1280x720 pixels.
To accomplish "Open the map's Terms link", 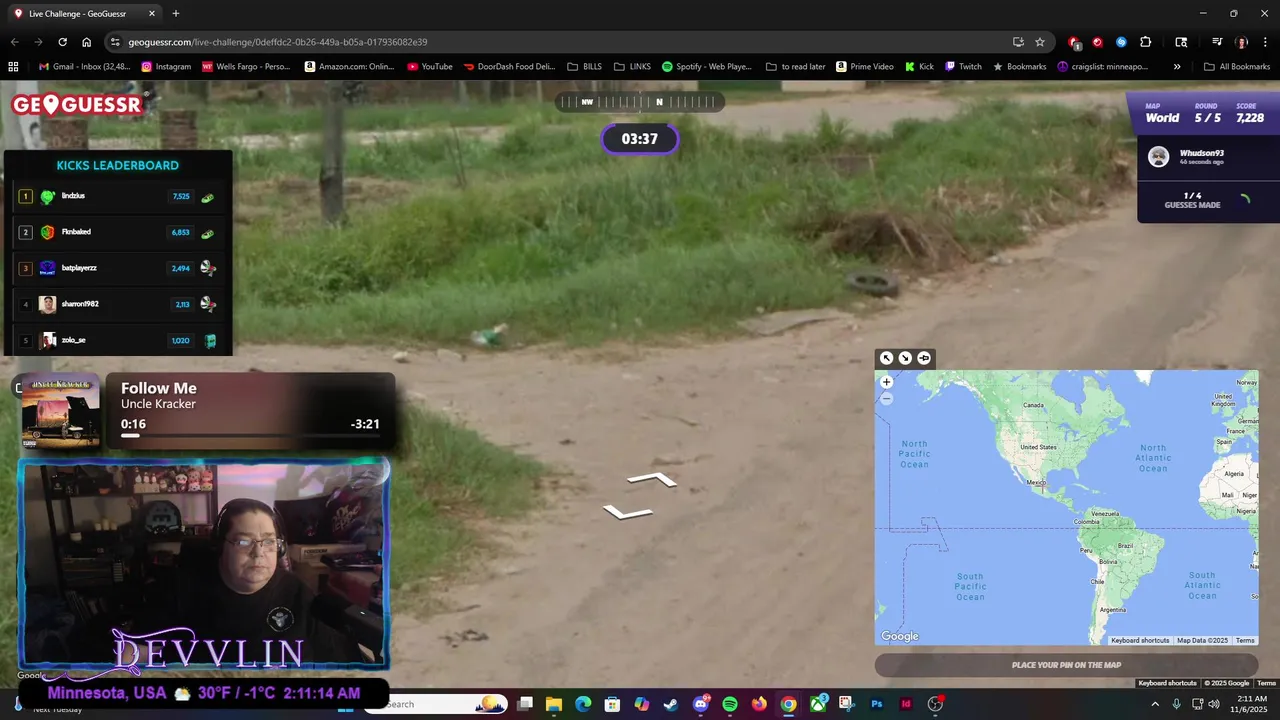I will click(x=1245, y=640).
